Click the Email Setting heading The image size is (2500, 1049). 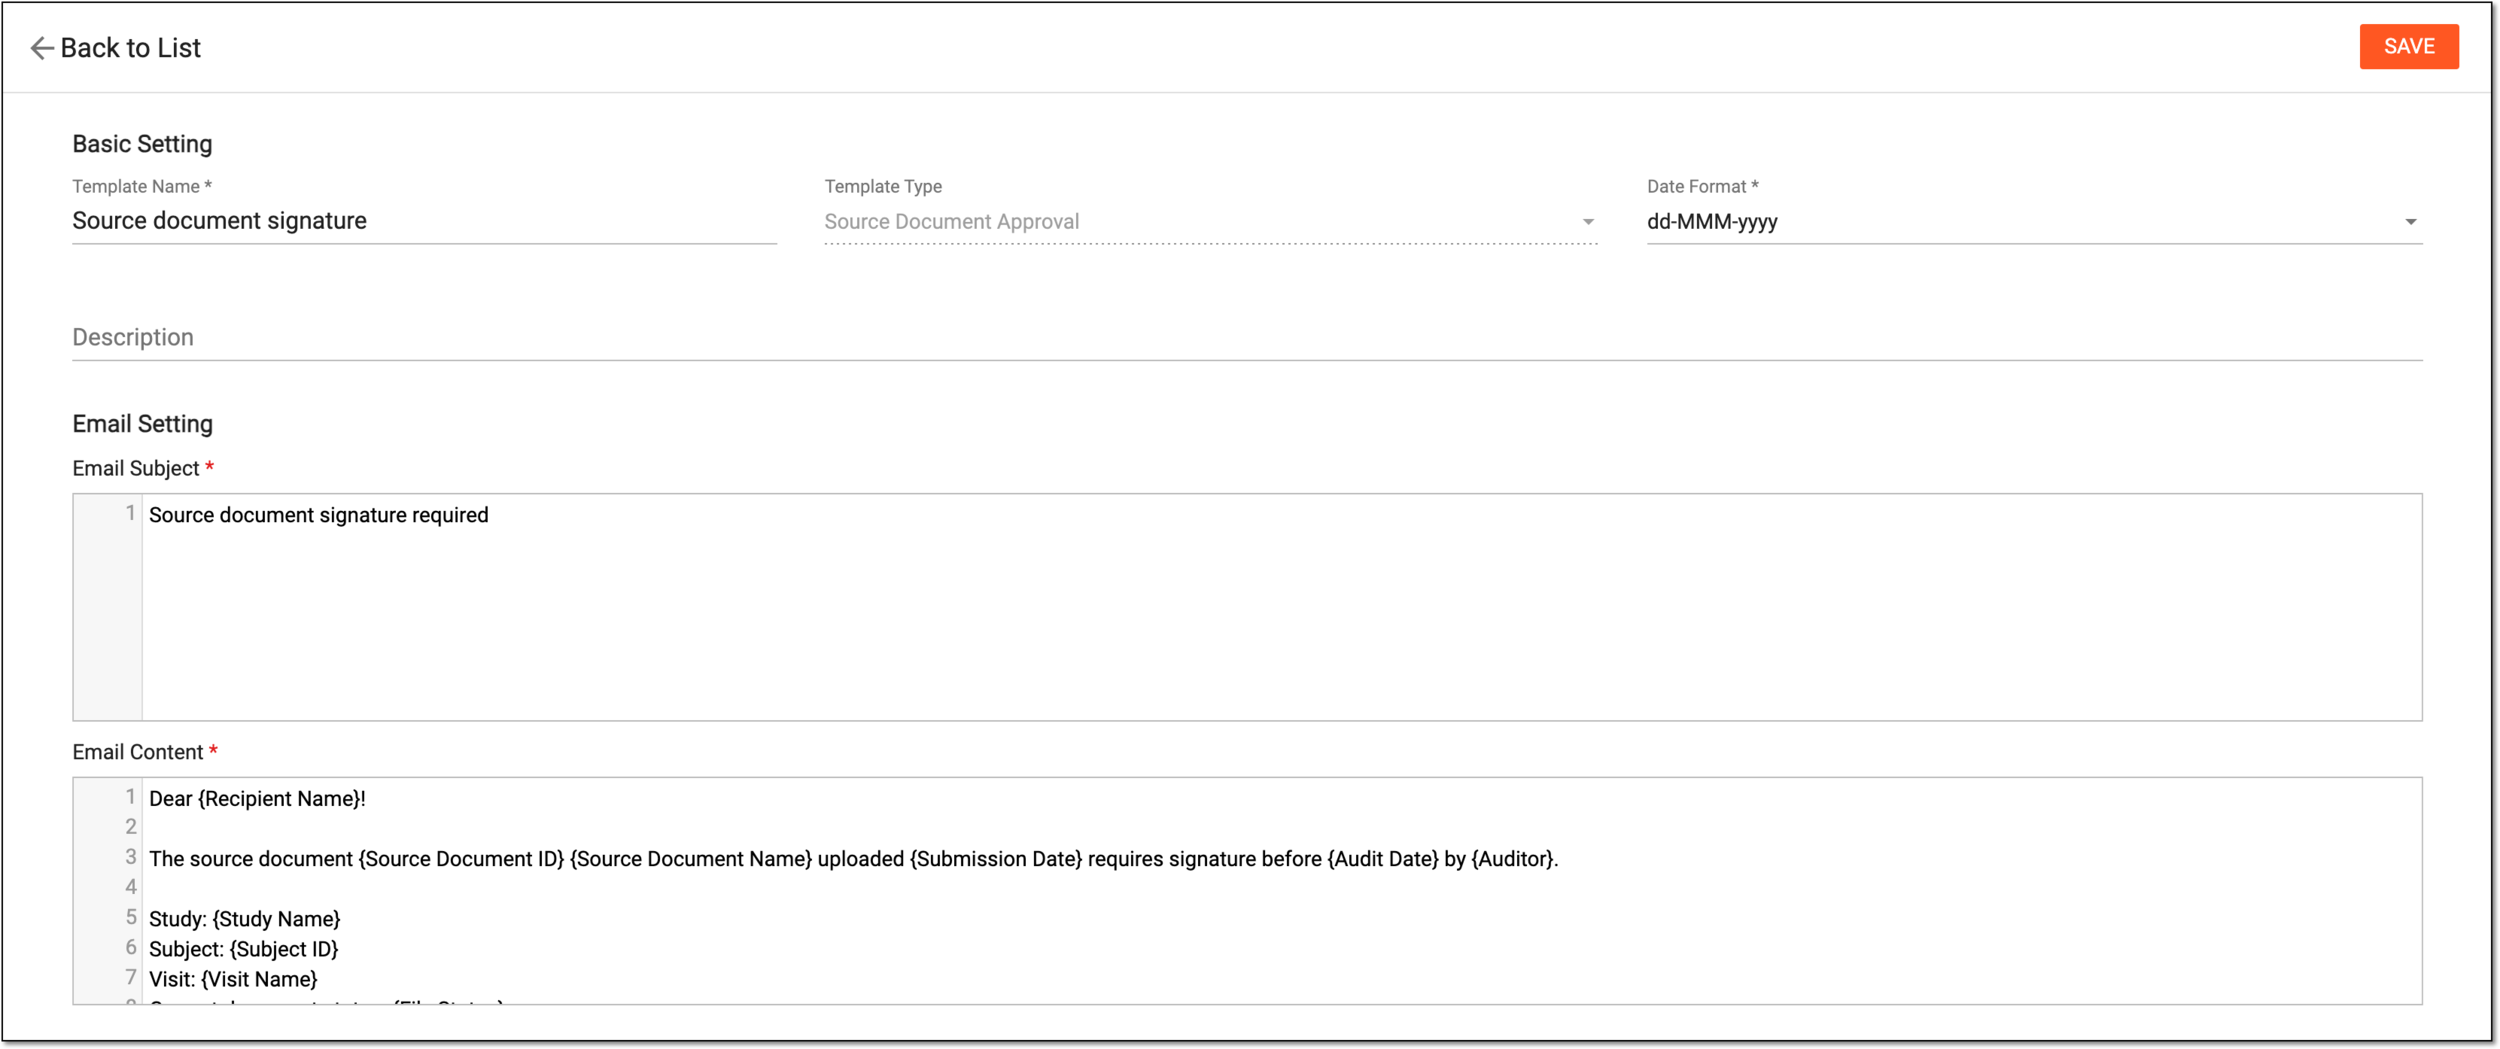tap(142, 424)
